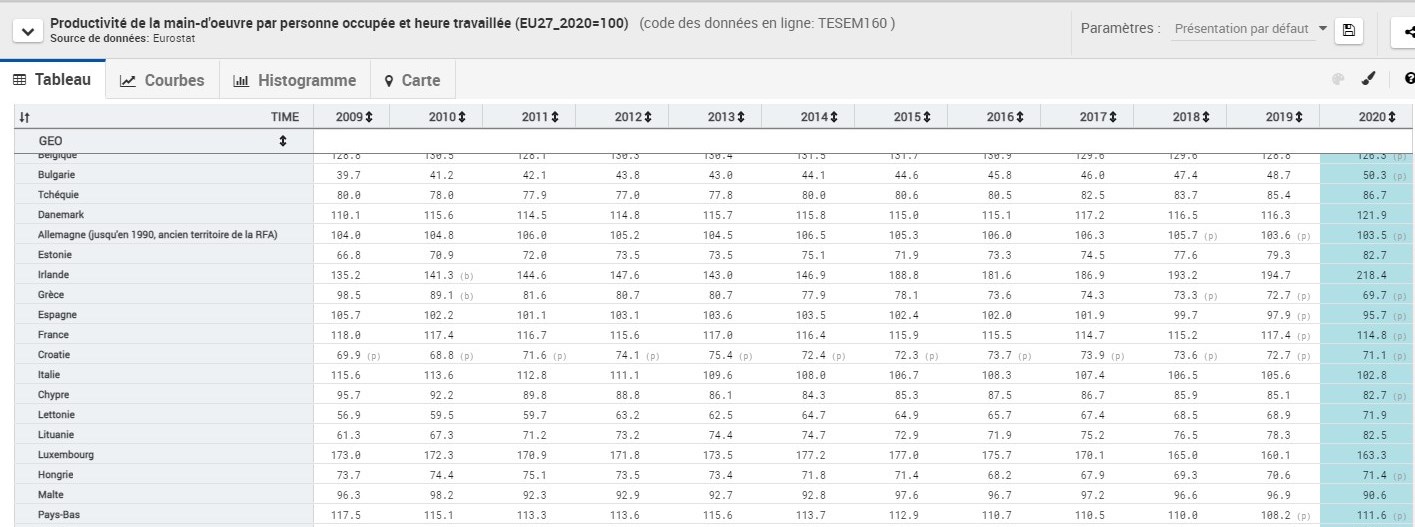Open the Présentation par défaut dropdown
The width and height of the screenshot is (1415, 527).
1249,30
